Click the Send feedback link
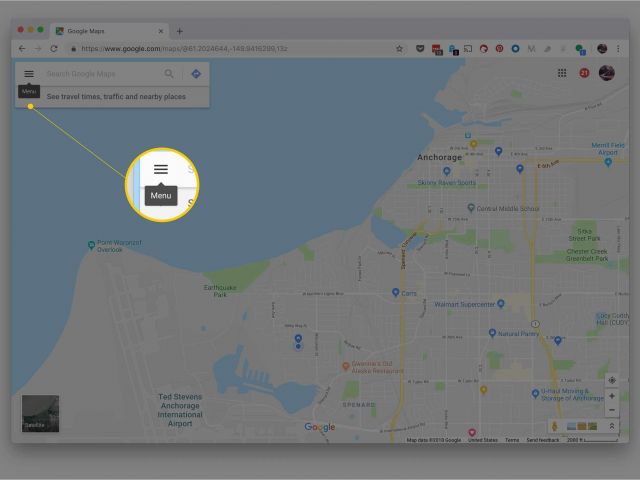Viewport: 640px width, 480px height. pos(544,440)
